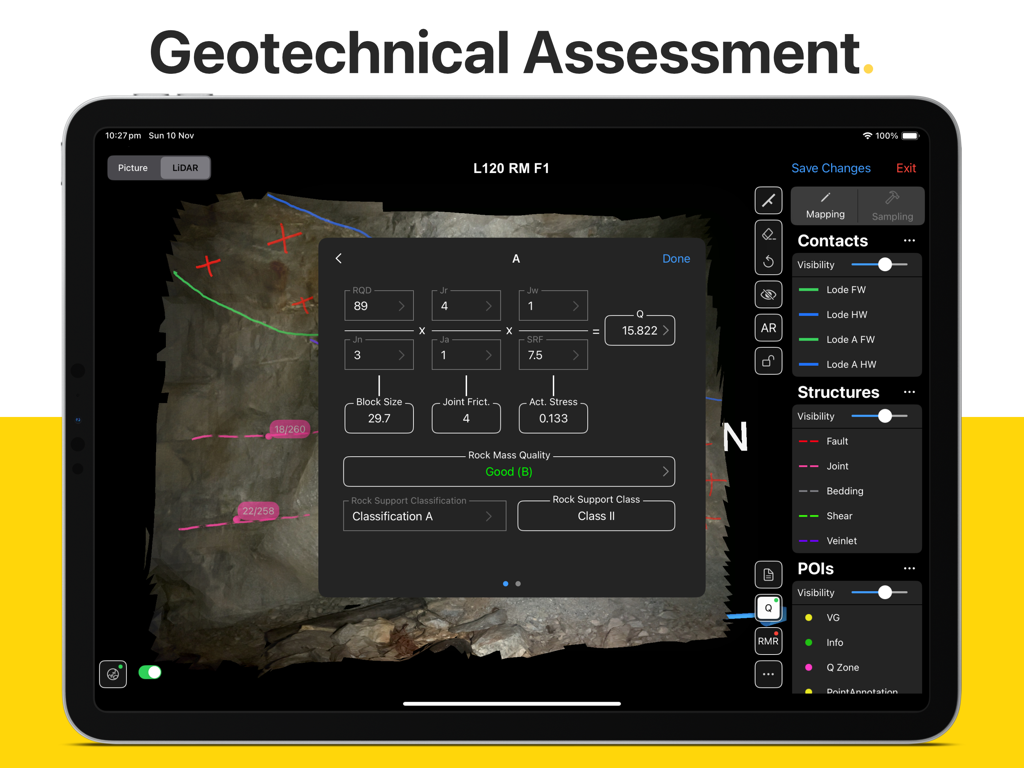Open the toolbar ellipsis menu
This screenshot has height=768, width=1024.
tap(768, 674)
